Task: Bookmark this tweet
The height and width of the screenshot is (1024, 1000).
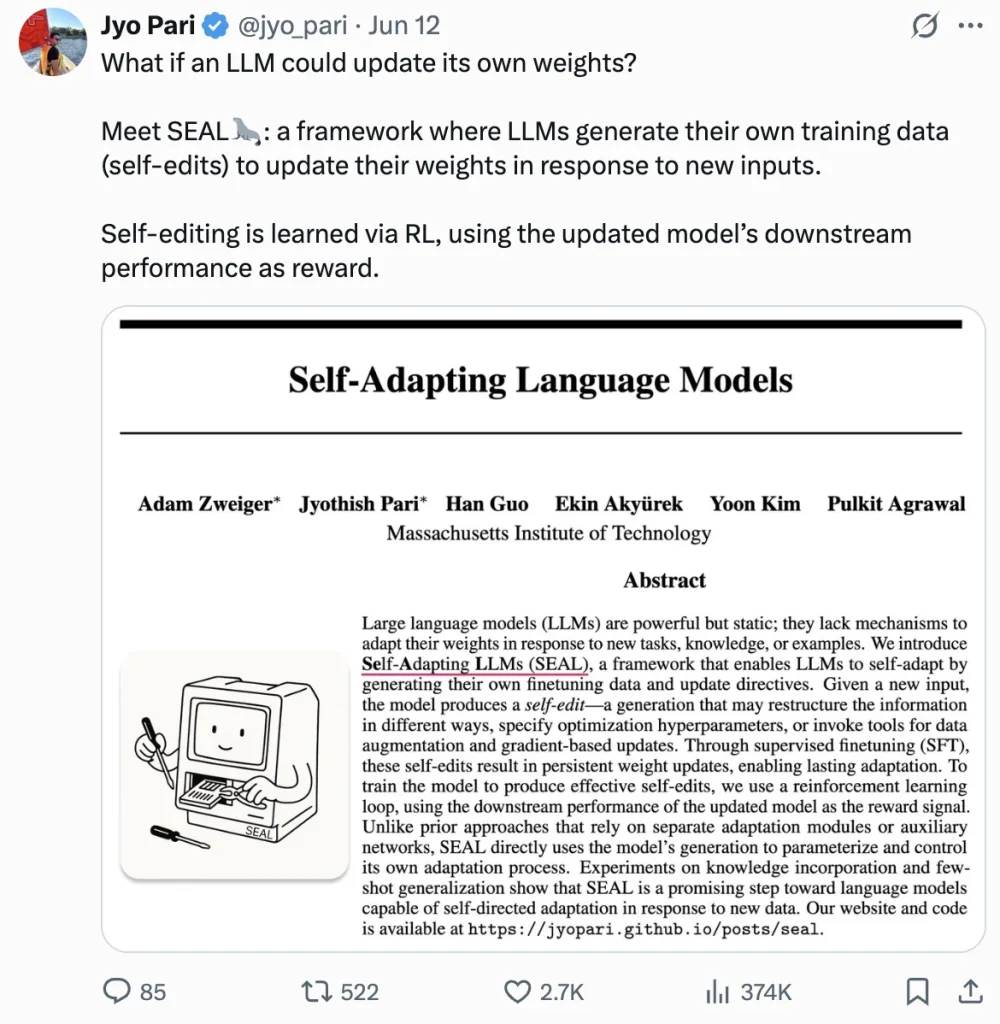Action: coord(917,991)
